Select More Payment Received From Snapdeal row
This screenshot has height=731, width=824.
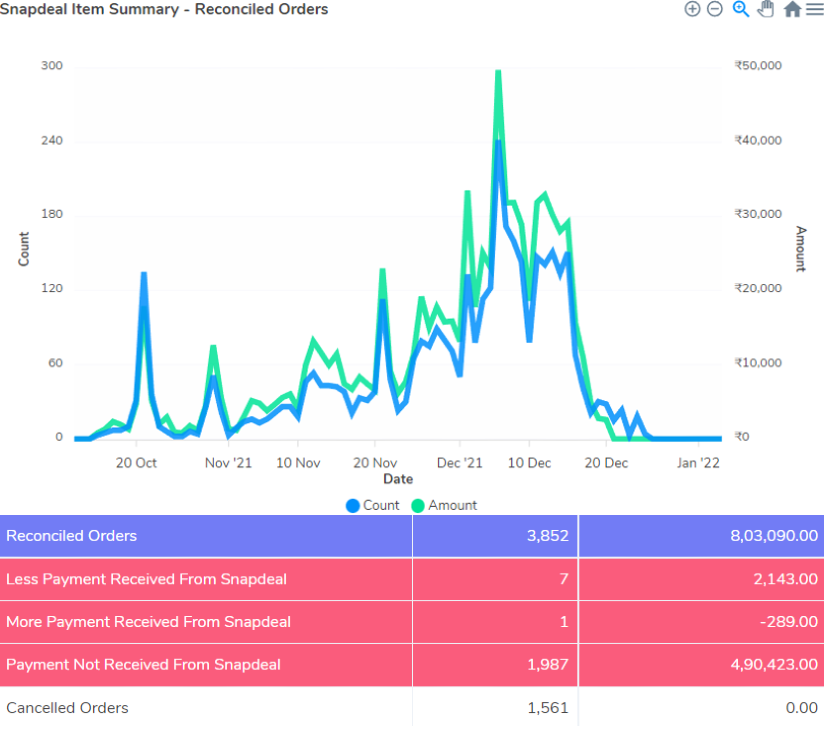412,622
